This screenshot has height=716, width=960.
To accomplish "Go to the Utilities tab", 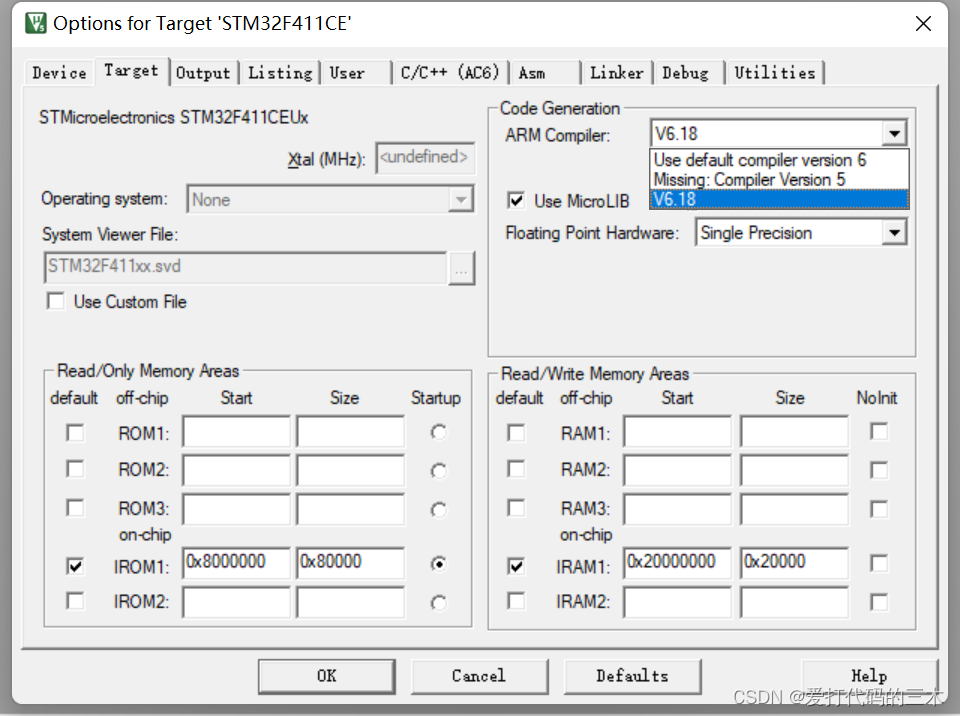I will click(x=775, y=73).
